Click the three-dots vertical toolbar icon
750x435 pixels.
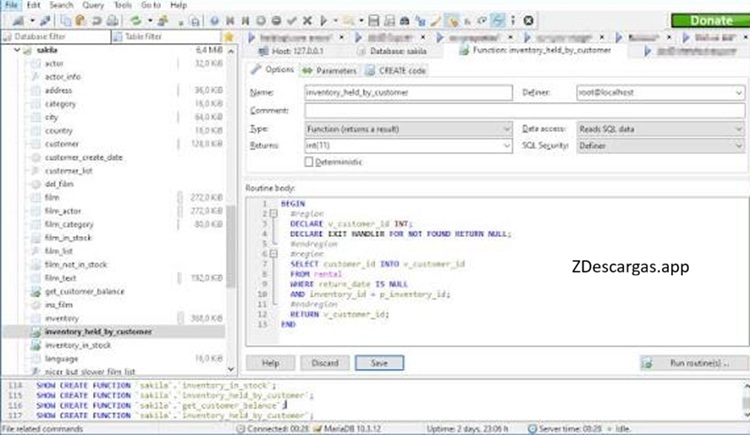pyautogui.click(x=513, y=21)
